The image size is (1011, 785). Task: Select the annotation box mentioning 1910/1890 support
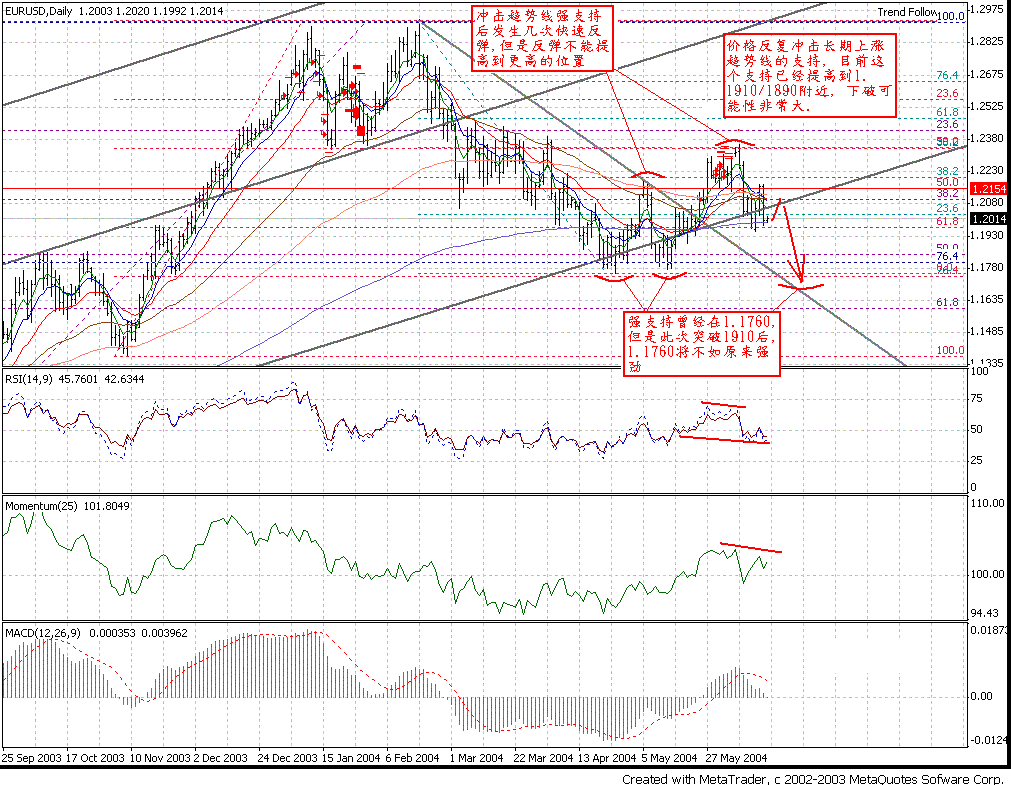click(x=810, y=75)
